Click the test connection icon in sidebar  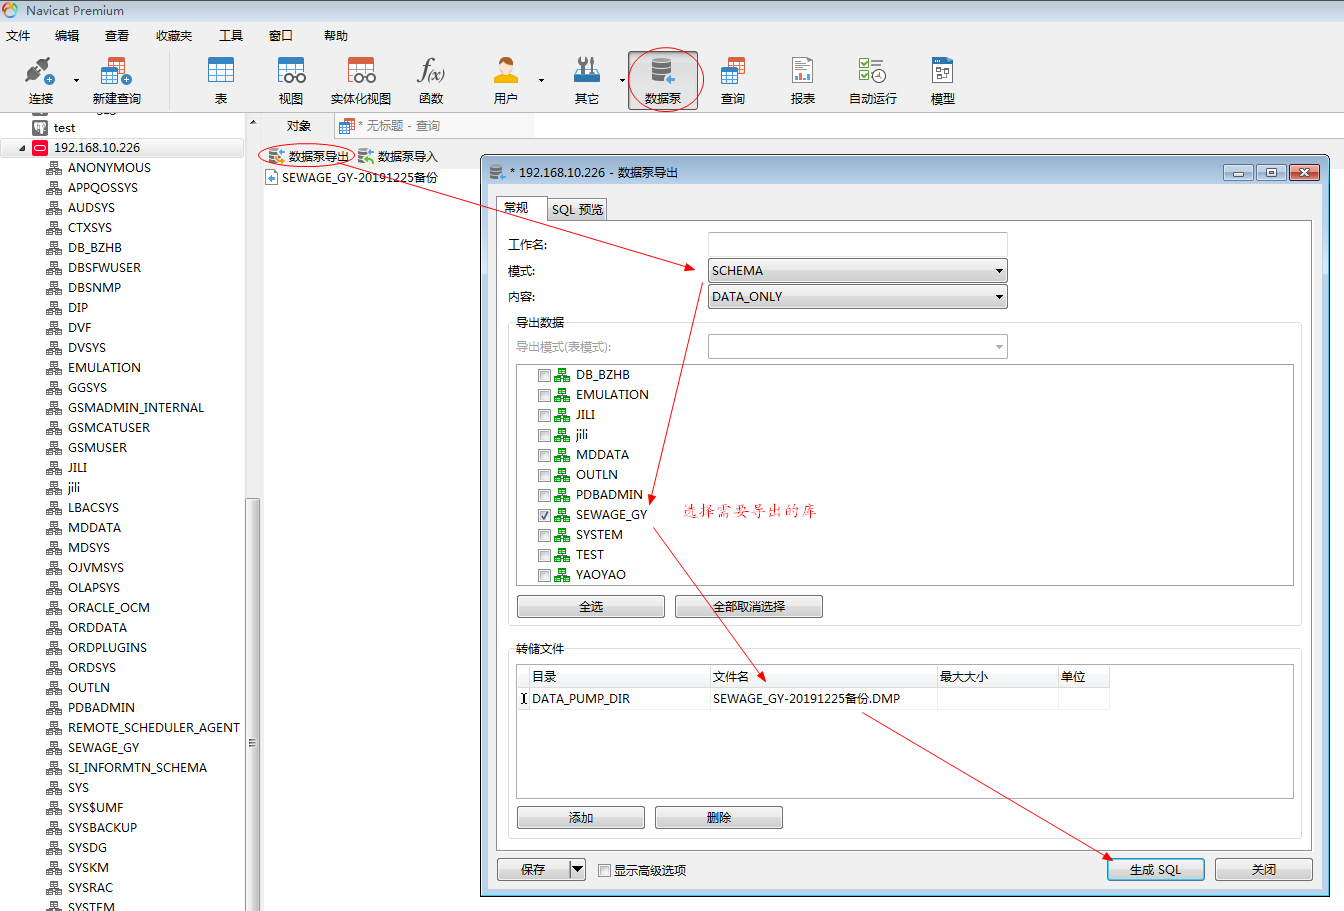pos(40,127)
